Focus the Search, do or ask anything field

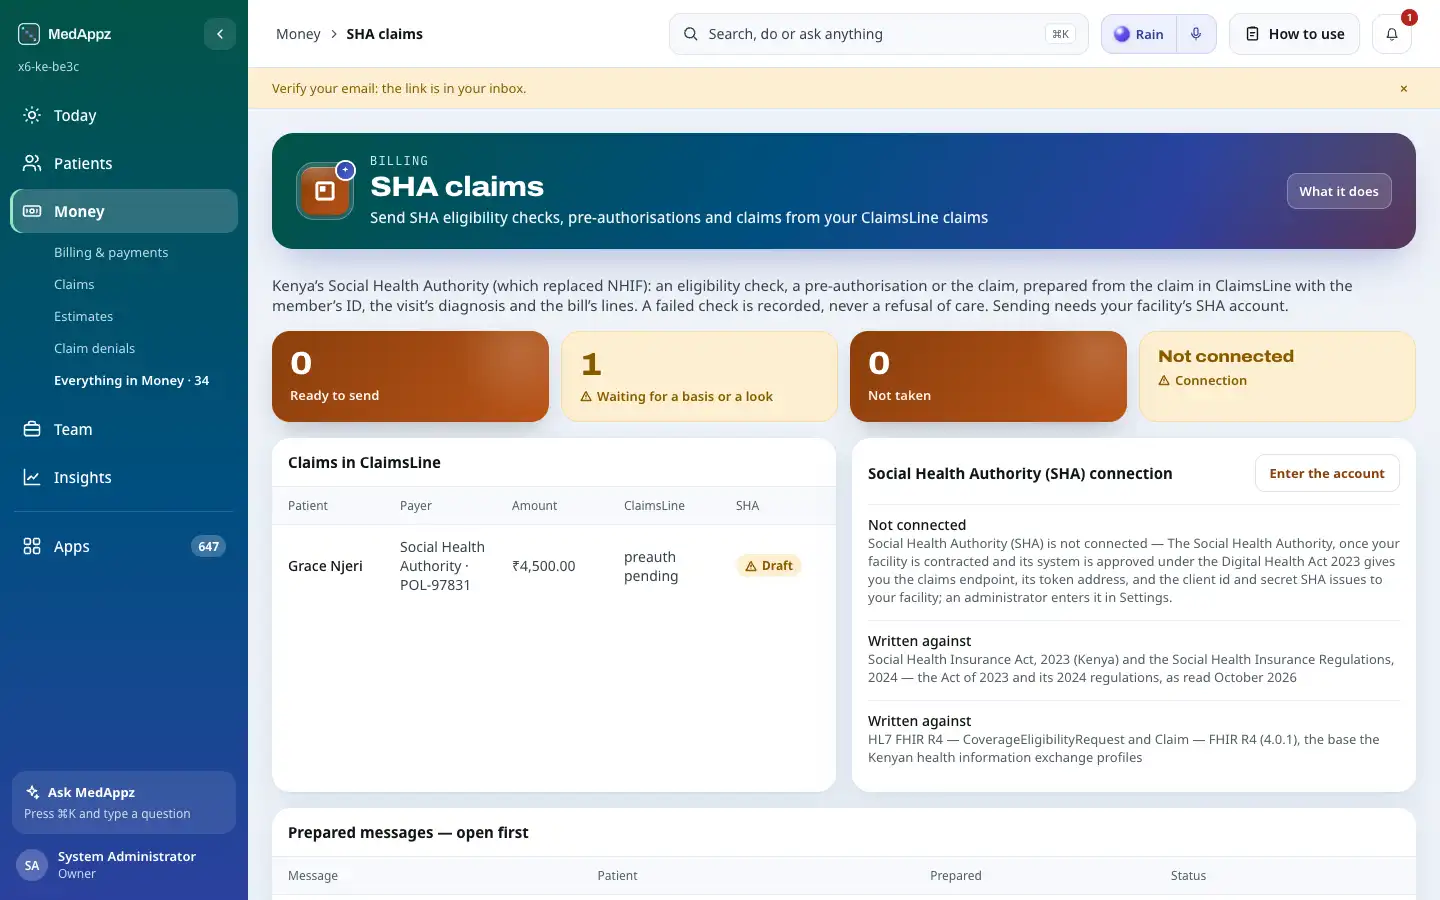click(878, 34)
